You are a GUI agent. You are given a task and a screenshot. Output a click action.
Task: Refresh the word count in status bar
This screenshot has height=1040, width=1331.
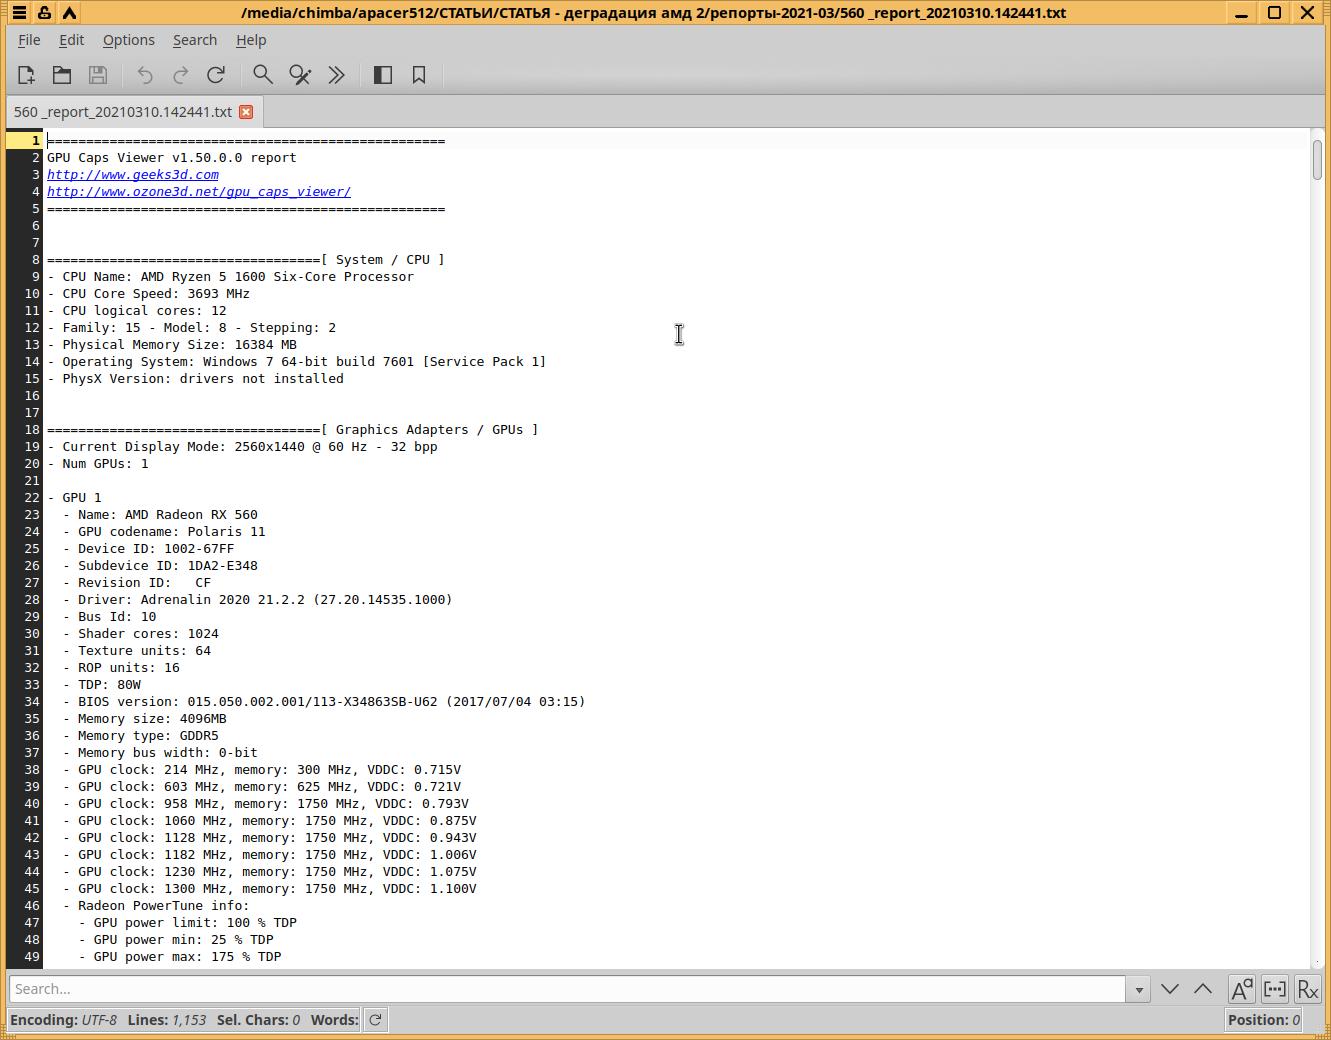point(375,1020)
